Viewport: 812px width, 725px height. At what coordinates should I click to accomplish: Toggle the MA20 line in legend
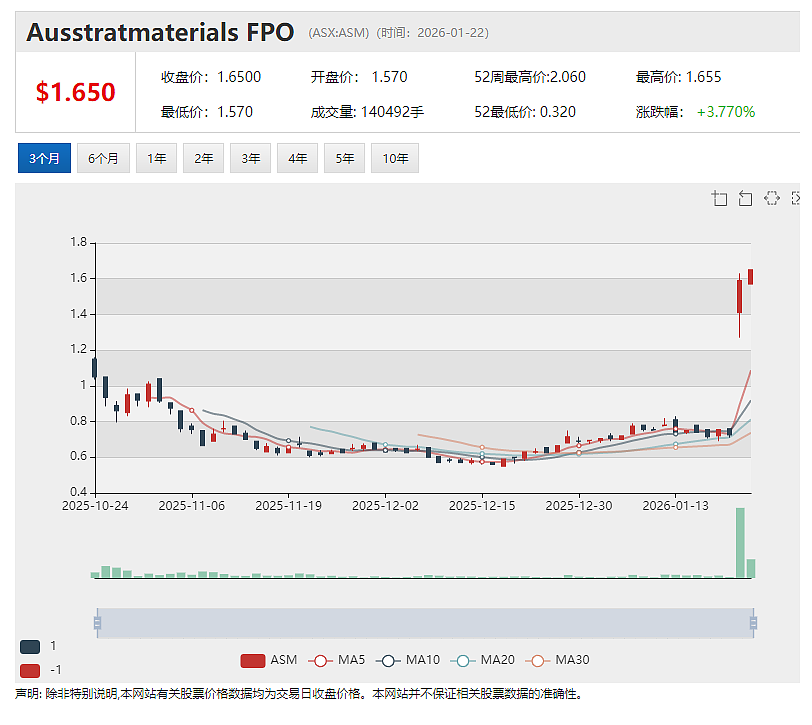click(x=483, y=660)
